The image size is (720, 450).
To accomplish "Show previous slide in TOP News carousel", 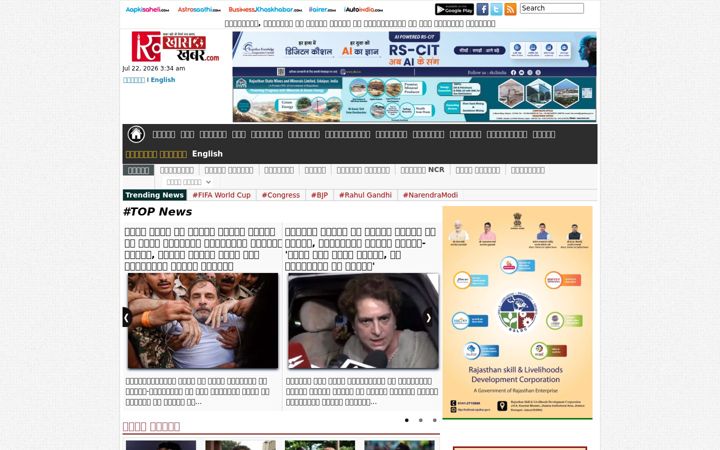I will click(x=127, y=317).
